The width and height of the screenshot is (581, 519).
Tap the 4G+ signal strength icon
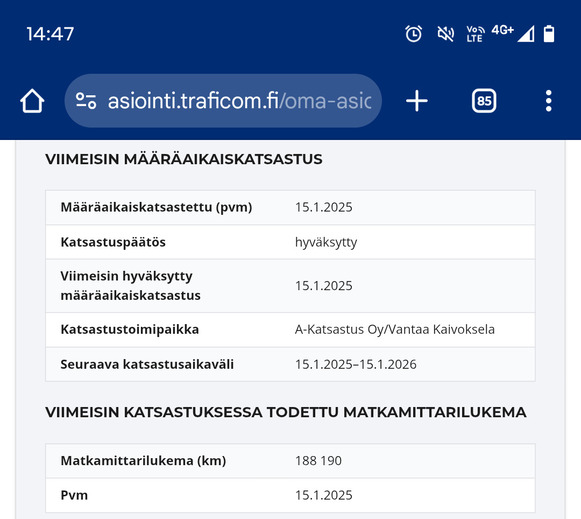pyautogui.click(x=513, y=34)
